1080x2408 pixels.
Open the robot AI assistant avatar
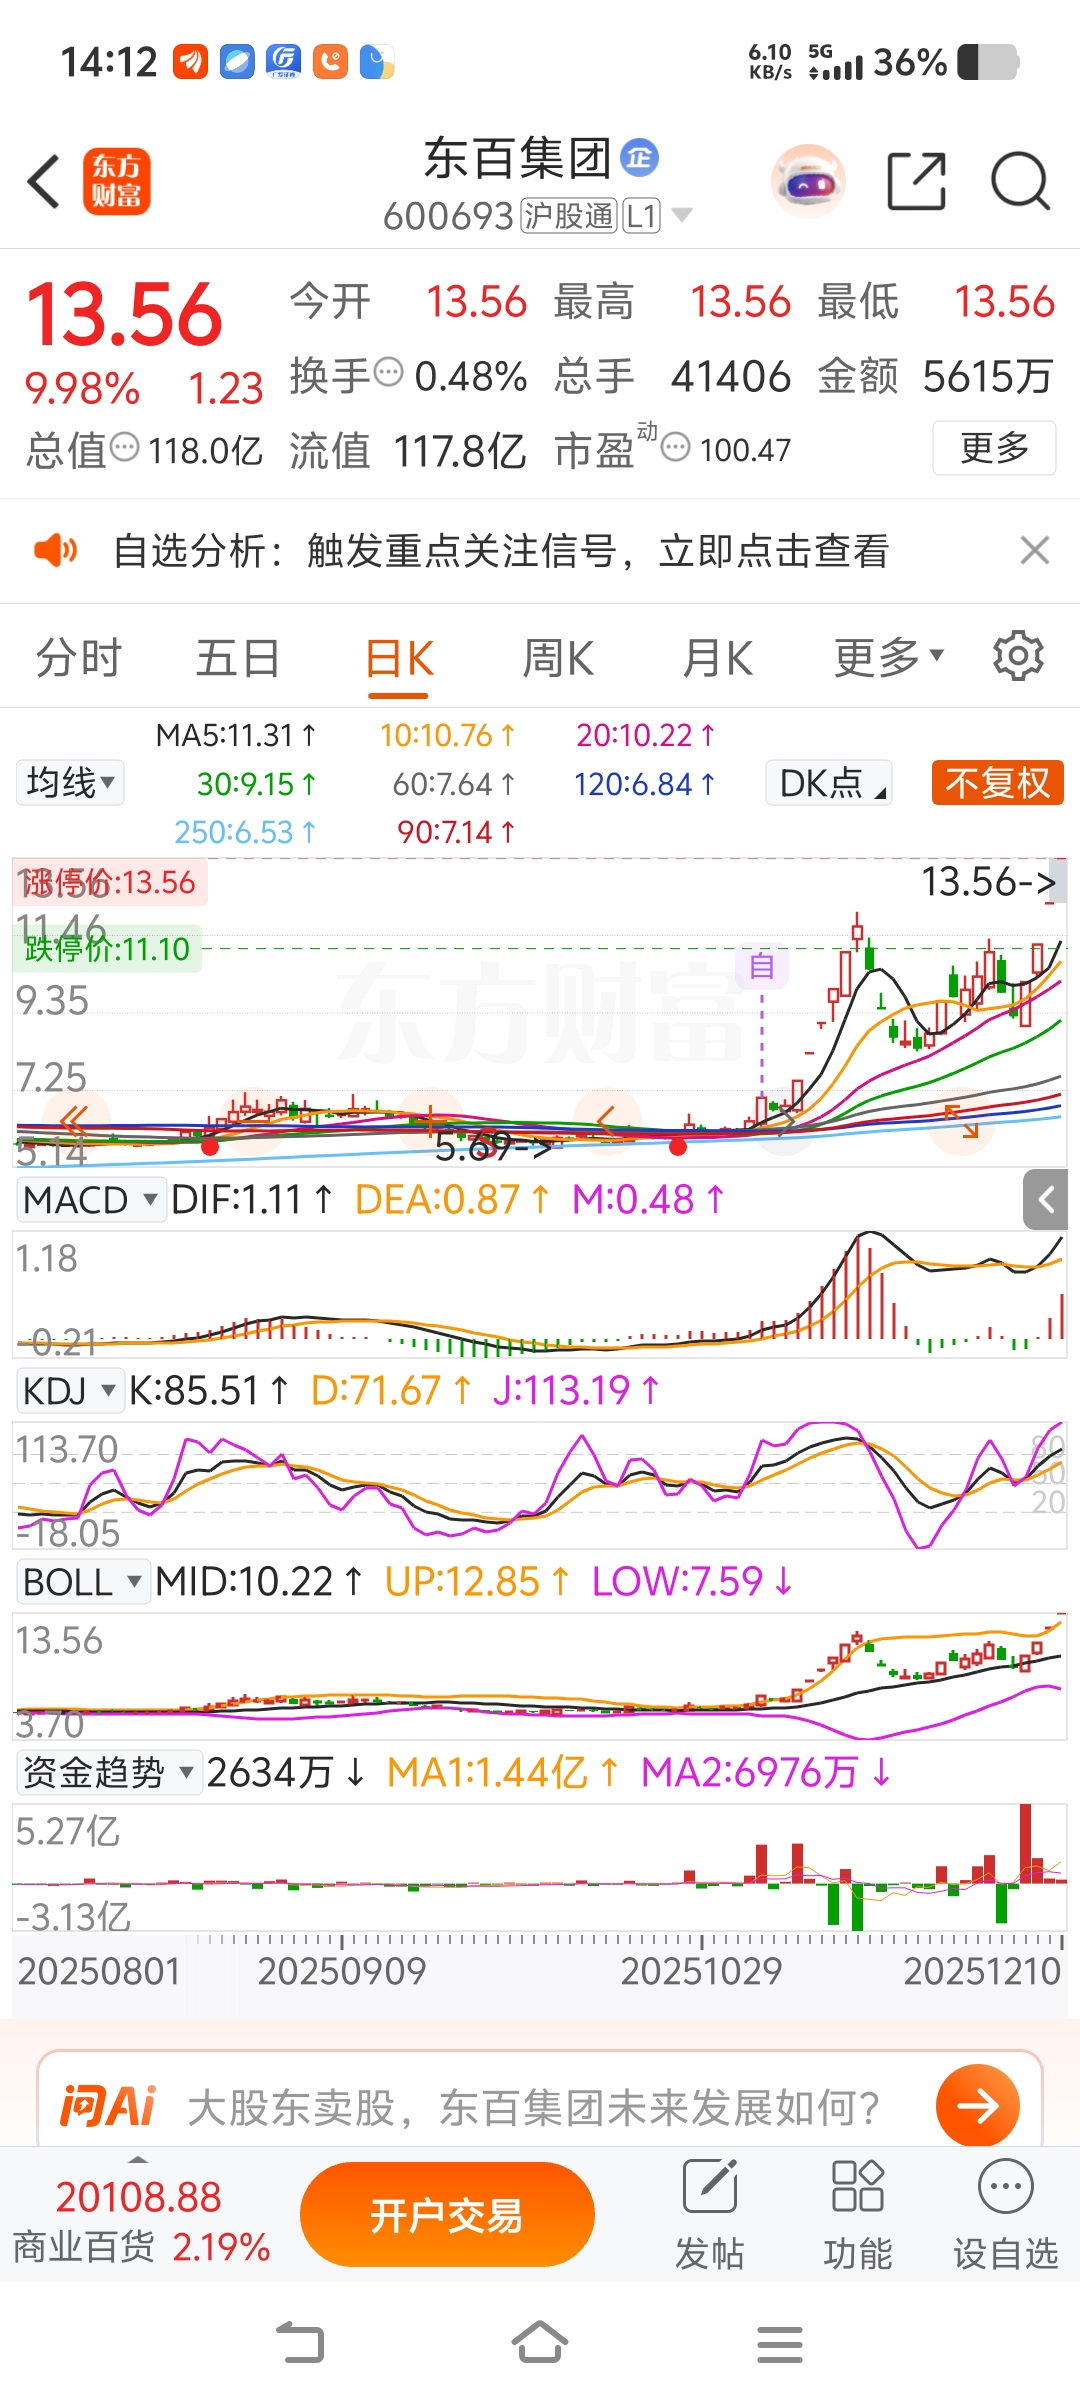(x=808, y=182)
